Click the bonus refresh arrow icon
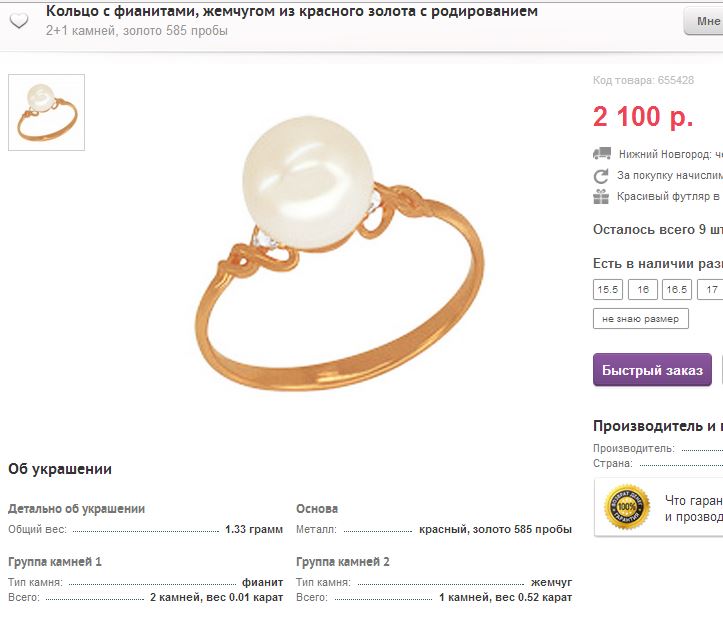723x628 pixels. [601, 176]
